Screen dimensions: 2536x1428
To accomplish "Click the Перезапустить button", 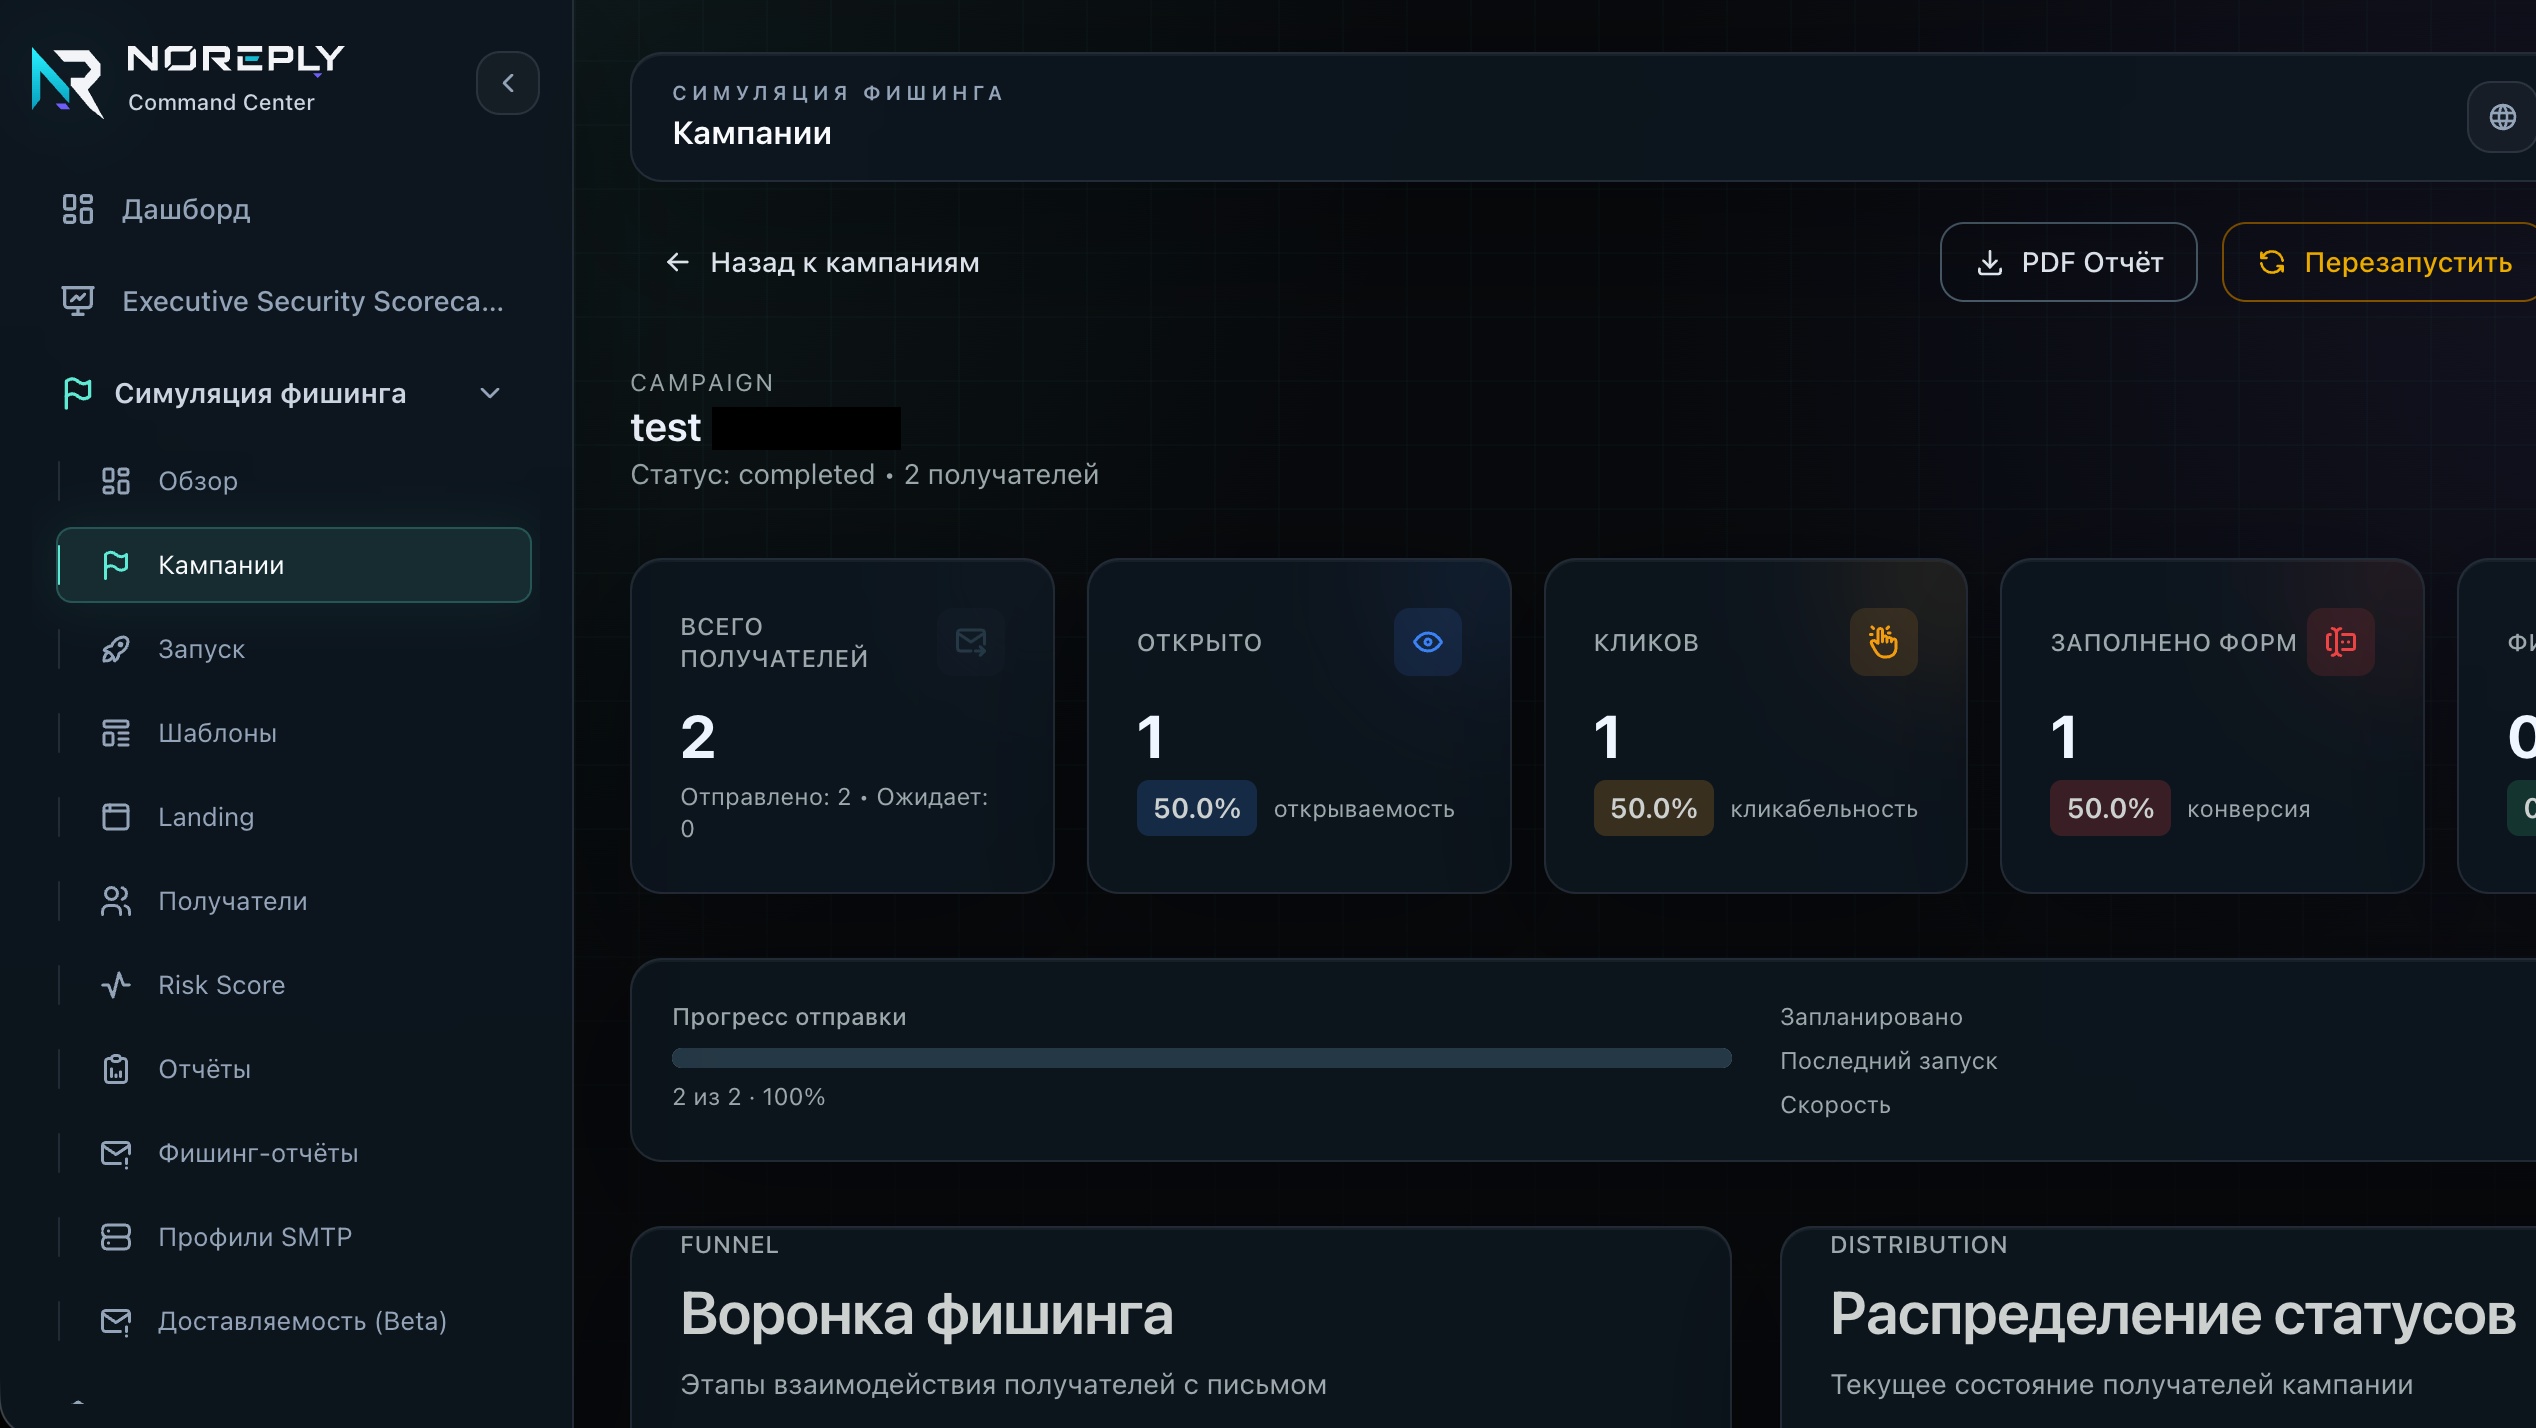I will (x=2381, y=262).
